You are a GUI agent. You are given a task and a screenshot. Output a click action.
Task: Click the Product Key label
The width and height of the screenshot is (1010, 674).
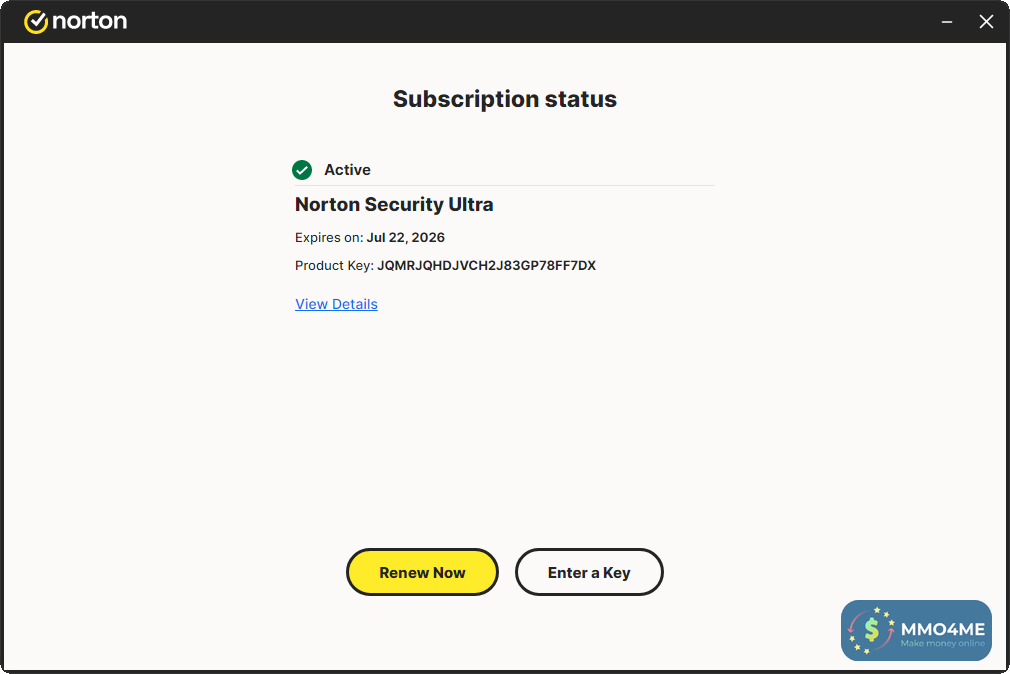(x=334, y=266)
